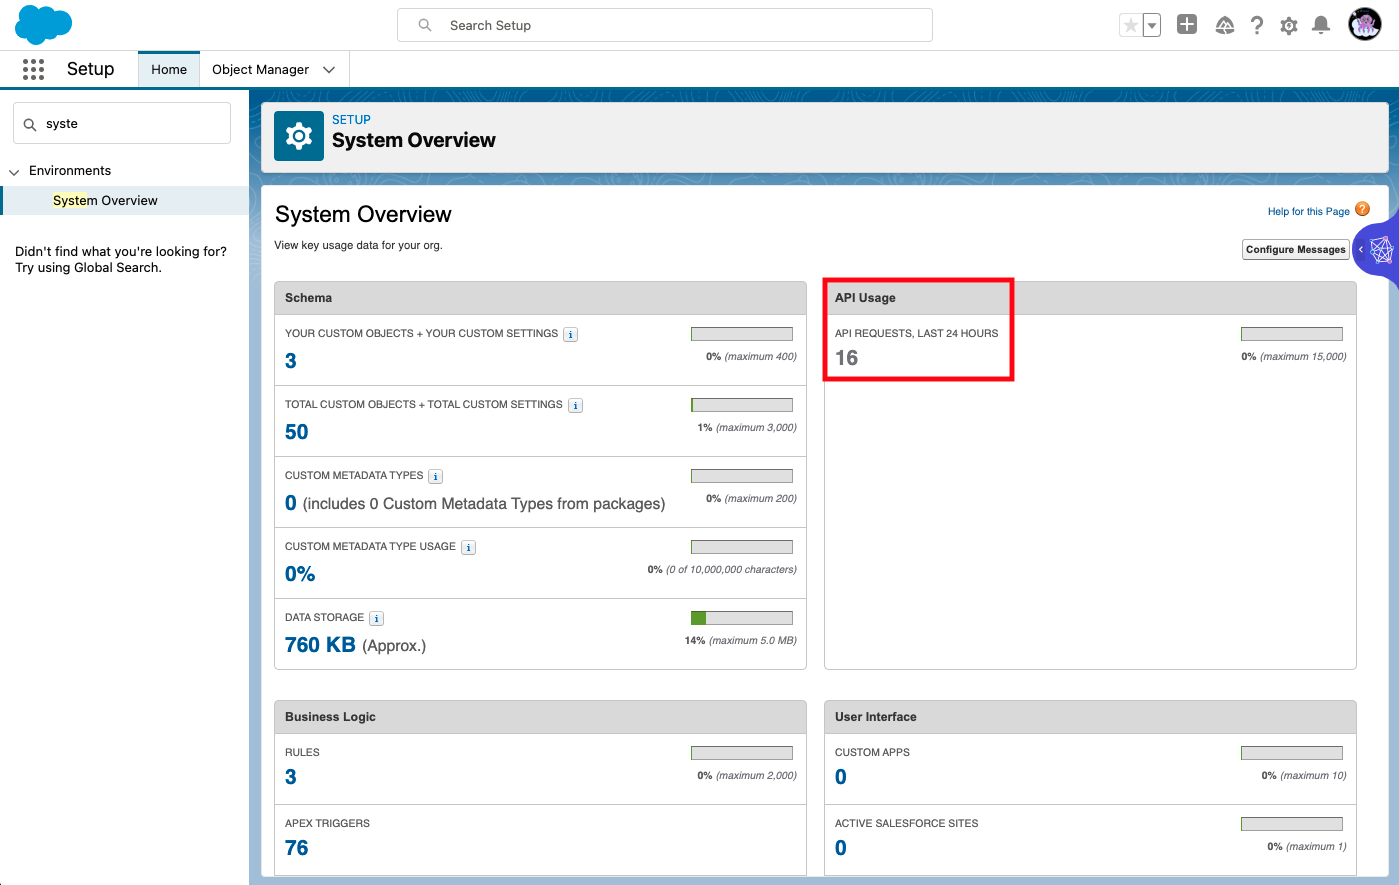Click the Configure Messages button
Screen dimensions: 1399x885
click(x=1295, y=250)
